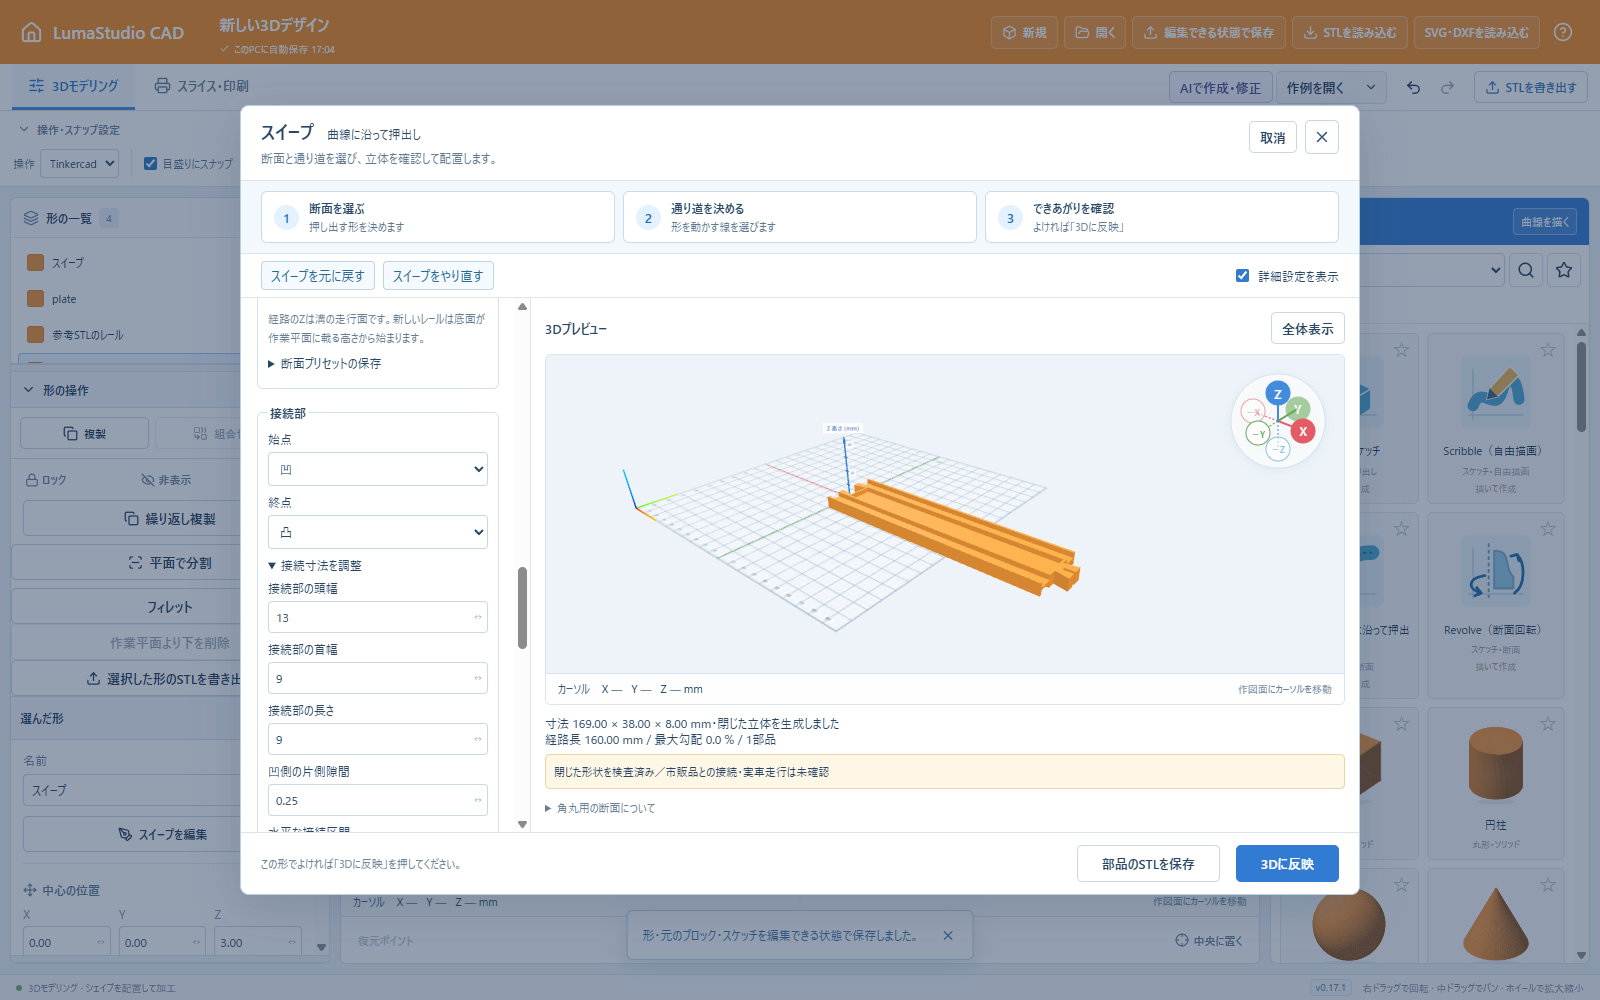Click the sweep settings panel scrollbar thumb
This screenshot has width=1600, height=1000.
[522, 608]
